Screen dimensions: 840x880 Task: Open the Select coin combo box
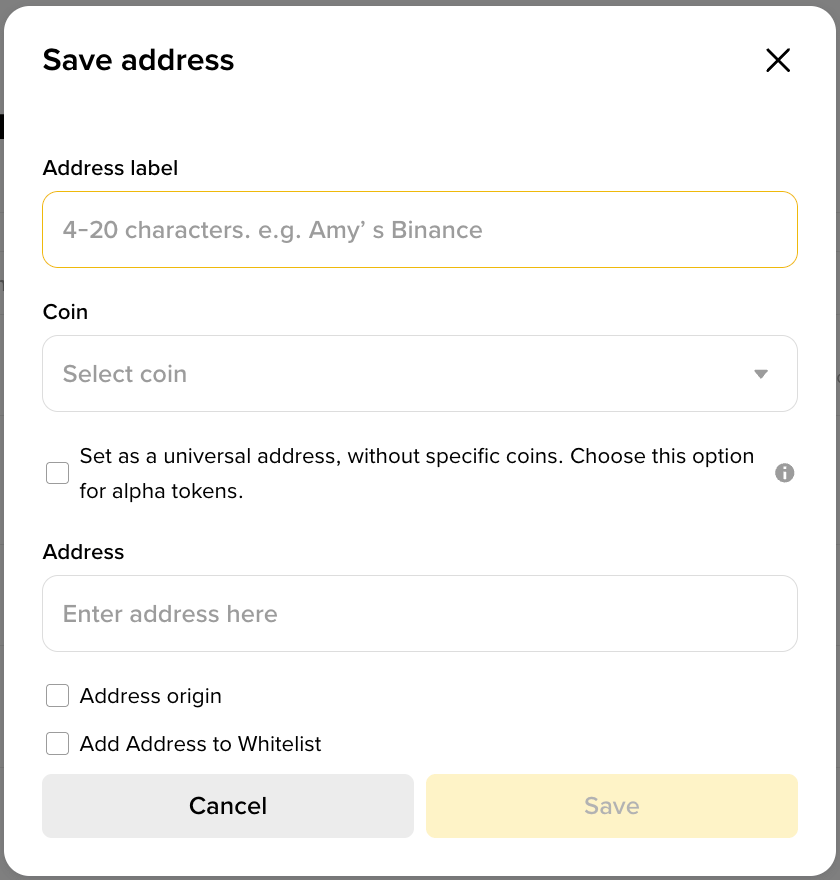coord(400,374)
